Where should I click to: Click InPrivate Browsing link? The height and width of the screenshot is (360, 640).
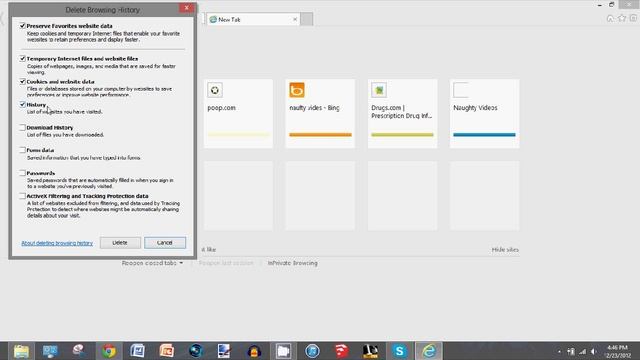(293, 263)
